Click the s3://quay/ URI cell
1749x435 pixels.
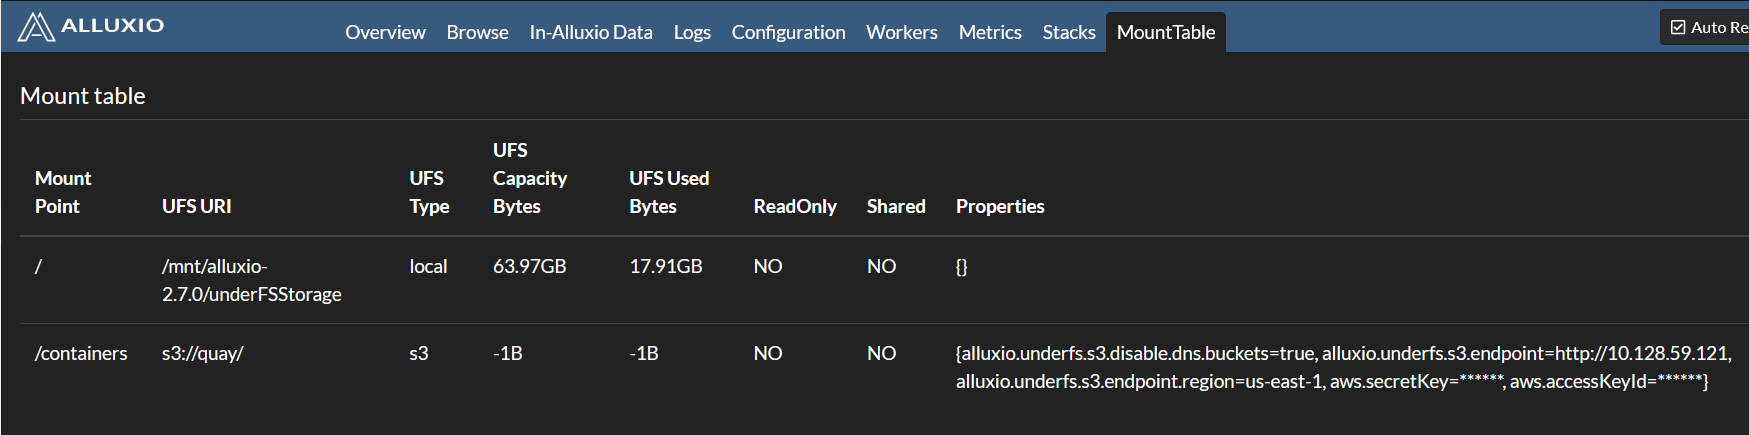[203, 353]
